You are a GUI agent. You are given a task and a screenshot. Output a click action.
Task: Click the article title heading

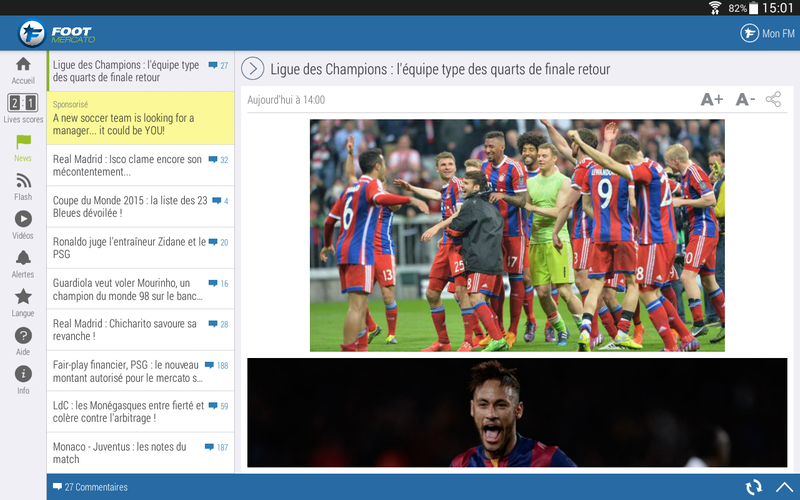[440, 69]
